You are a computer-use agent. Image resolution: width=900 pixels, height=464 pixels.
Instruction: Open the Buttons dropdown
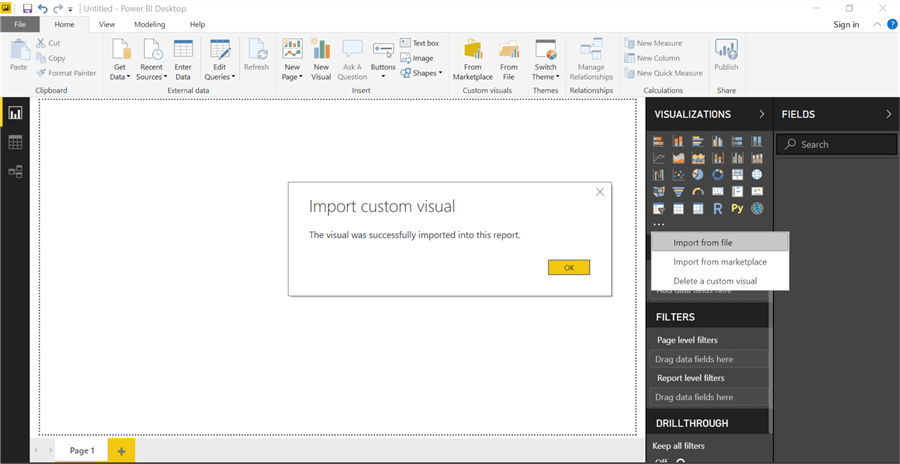pyautogui.click(x=383, y=60)
